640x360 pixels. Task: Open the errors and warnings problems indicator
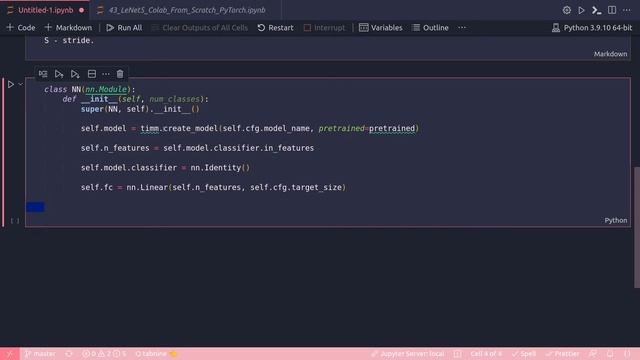(x=104, y=354)
